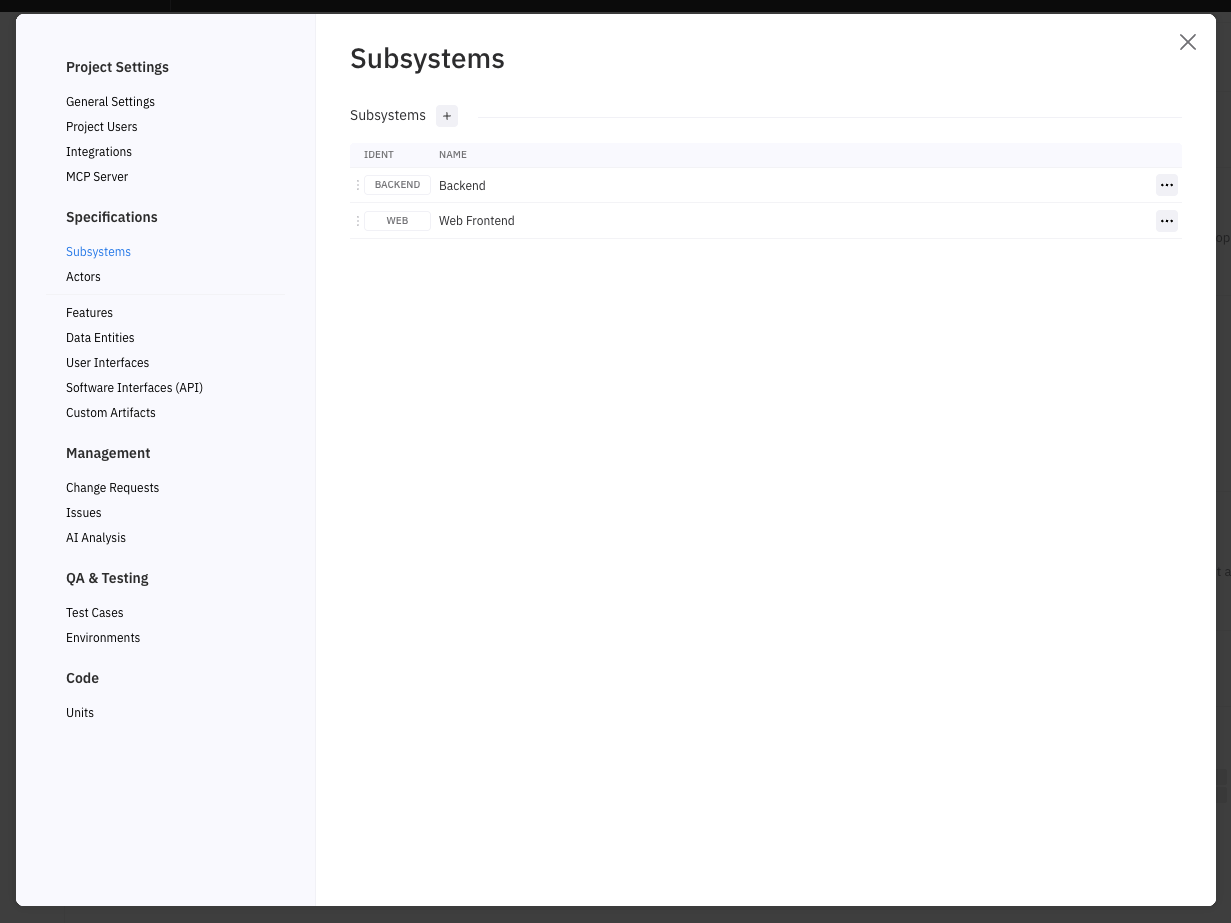Click the plus icon to add a subsystem
Screen dimensions: 1231x923
[447, 116]
